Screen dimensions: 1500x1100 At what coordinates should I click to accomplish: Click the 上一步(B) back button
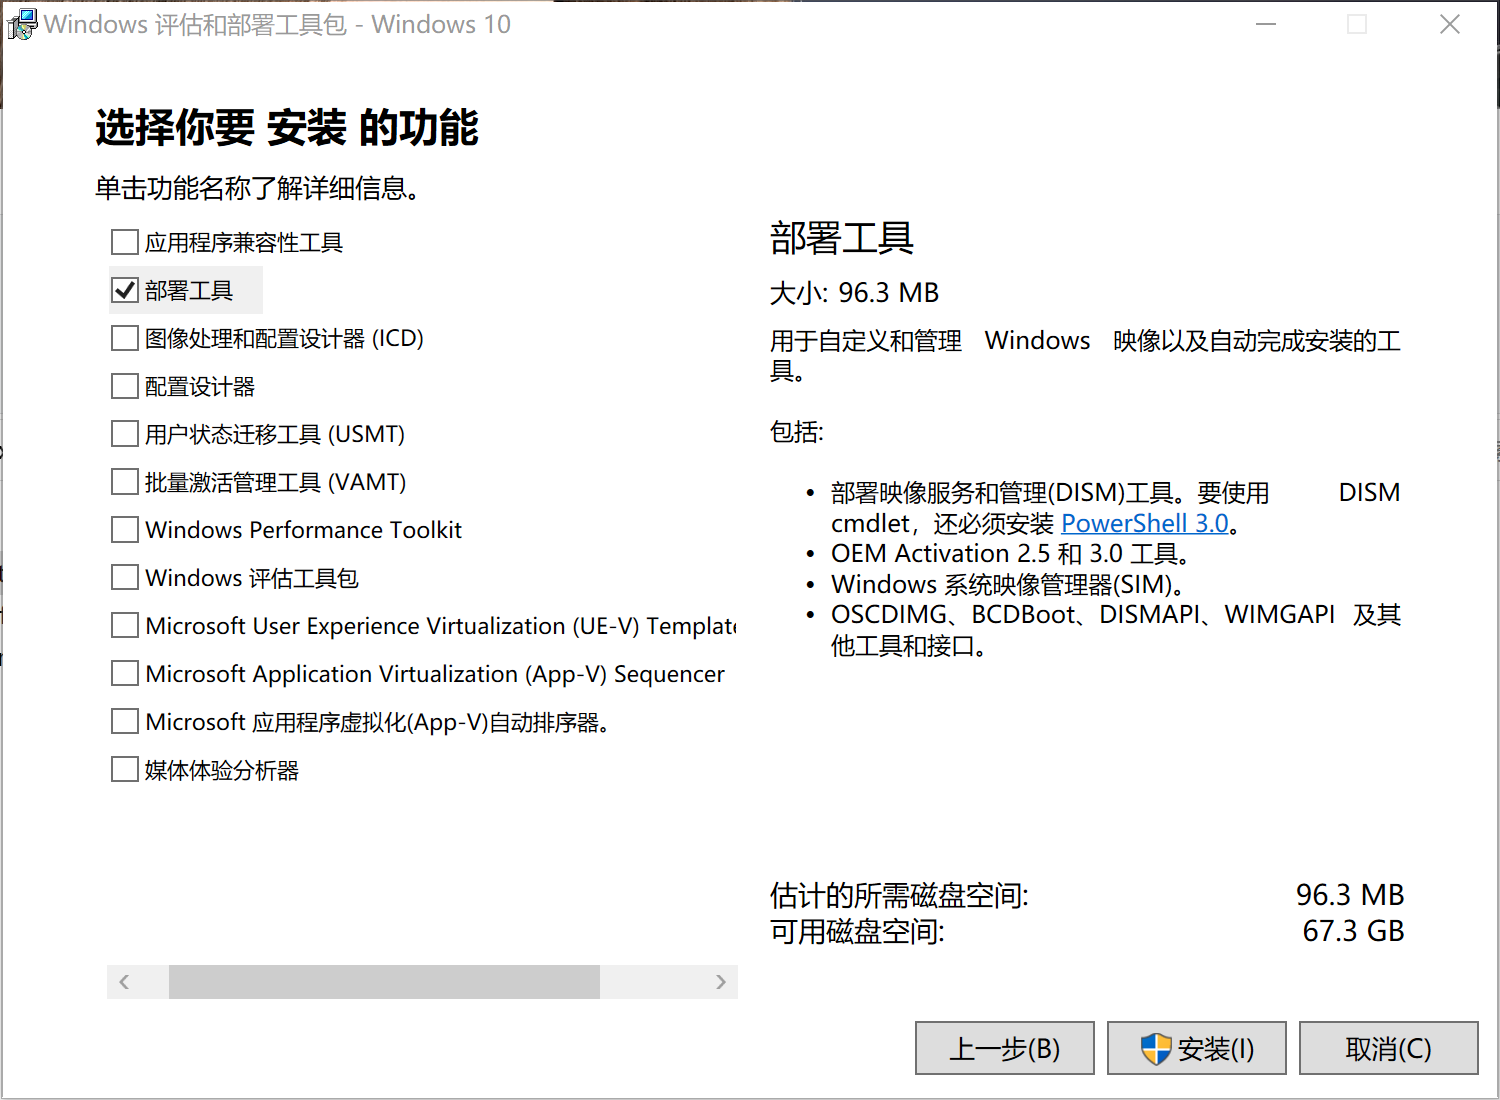(x=1004, y=1048)
